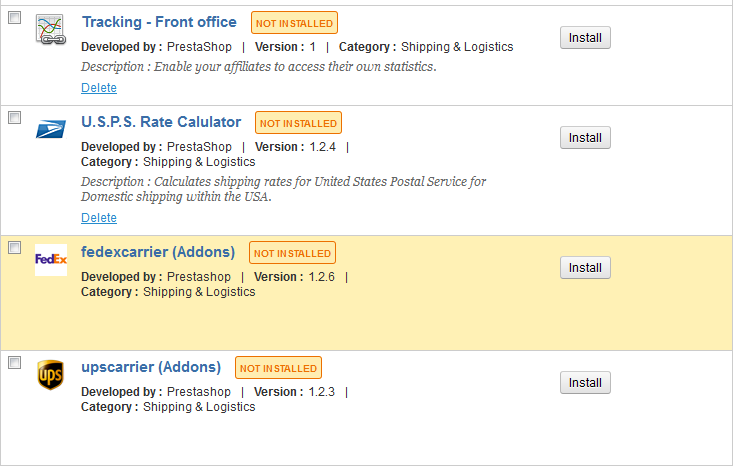
Task: Click the Tracking - Front office module icon
Action: [x=50, y=30]
